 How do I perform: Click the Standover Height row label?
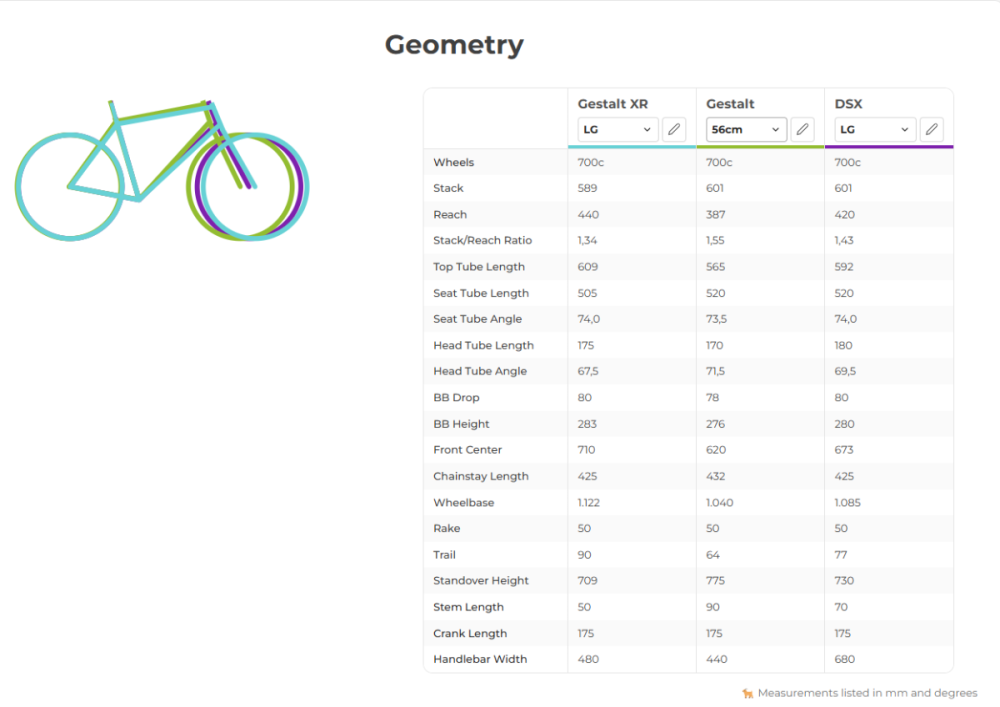click(481, 581)
